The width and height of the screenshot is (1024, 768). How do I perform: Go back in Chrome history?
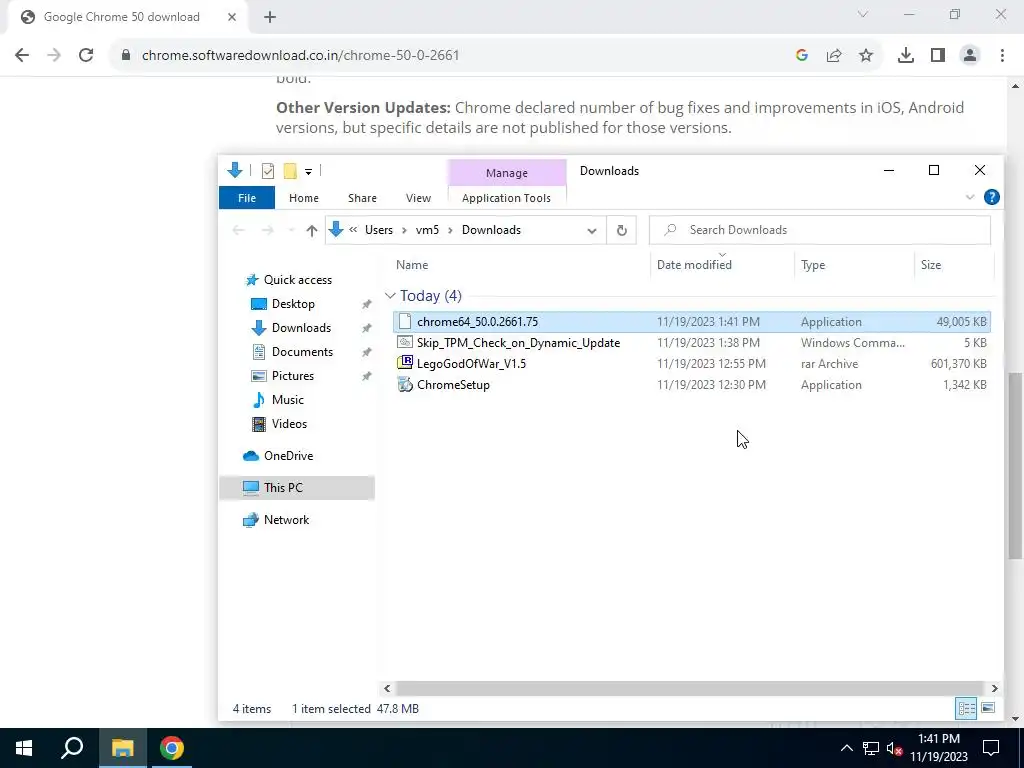tap(22, 56)
